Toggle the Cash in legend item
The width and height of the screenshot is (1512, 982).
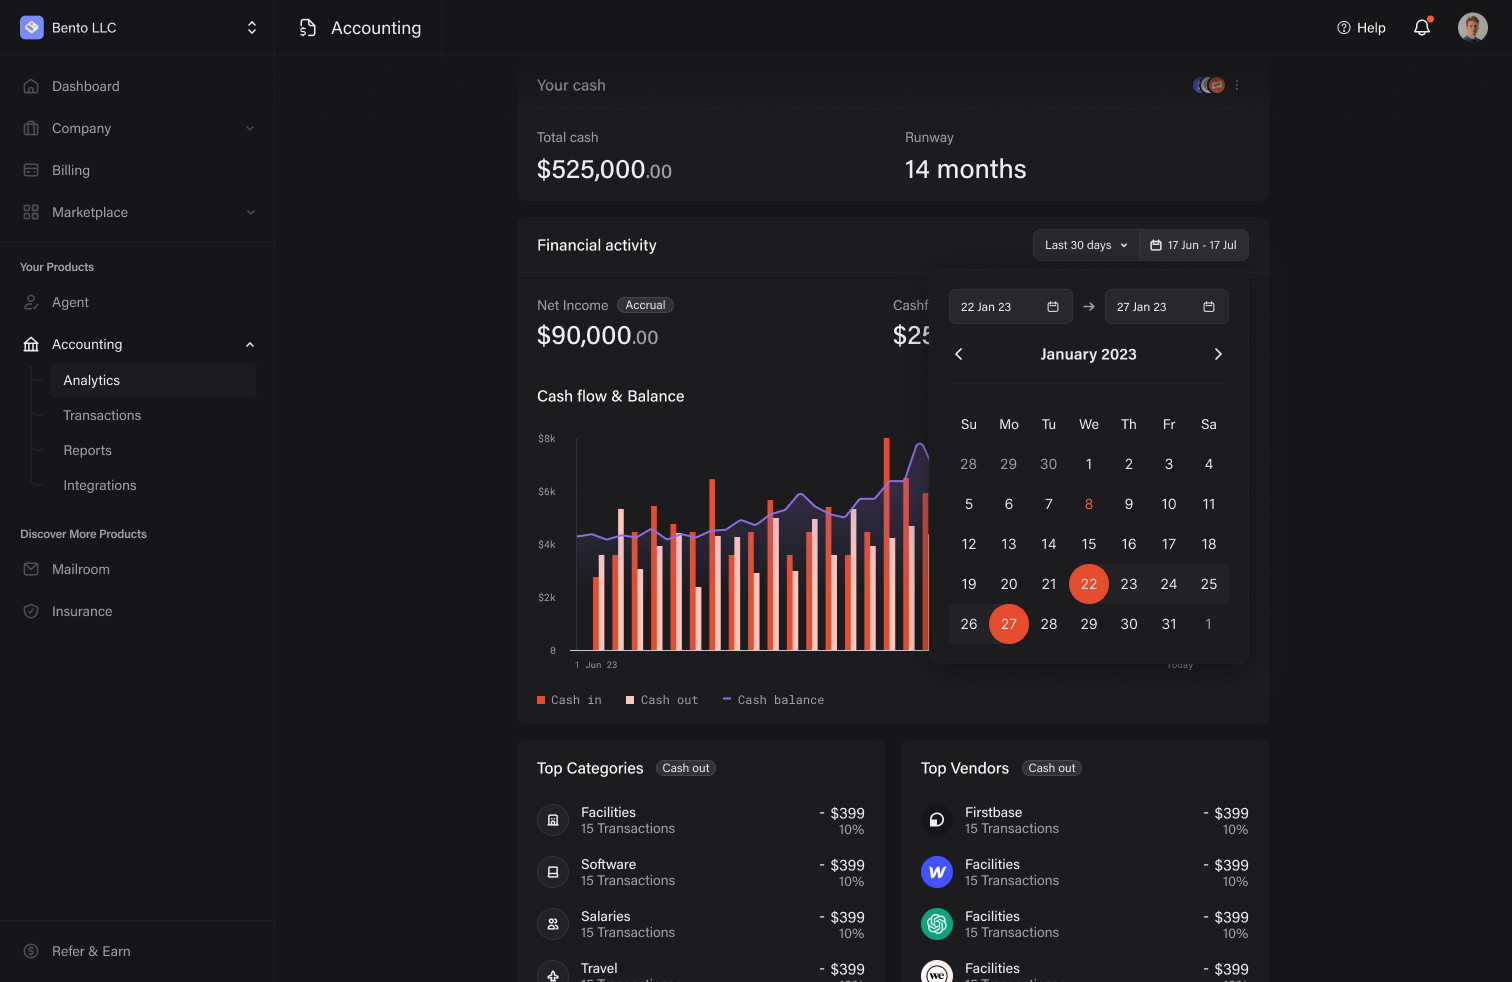(x=569, y=699)
